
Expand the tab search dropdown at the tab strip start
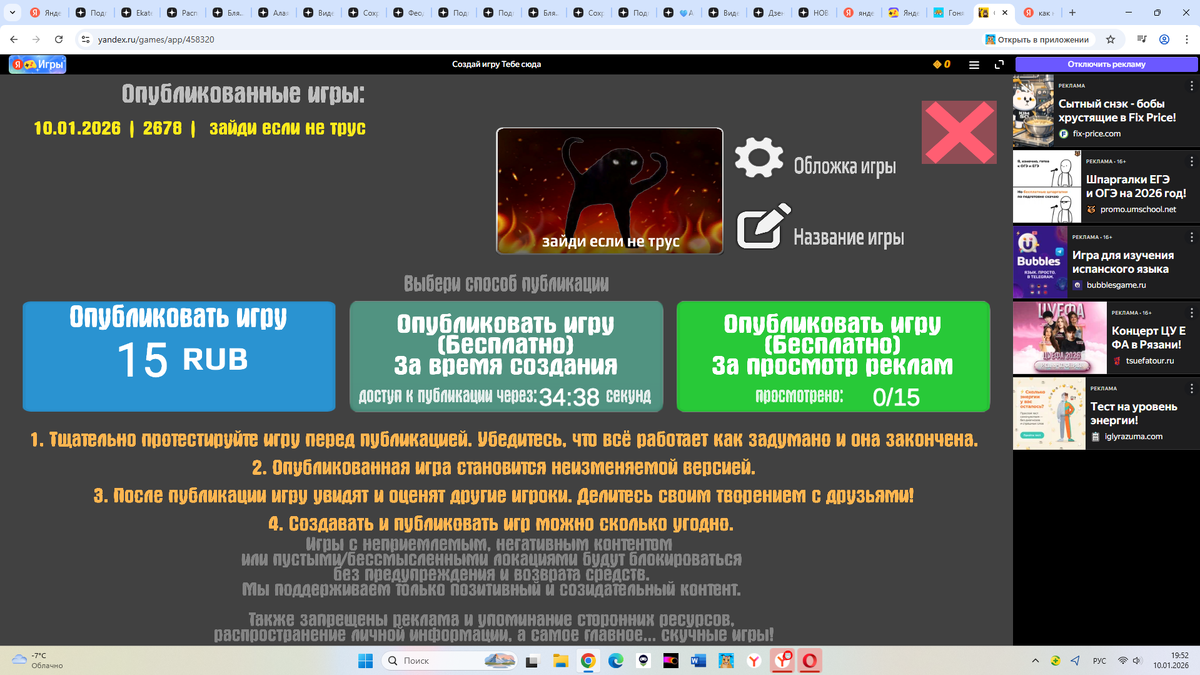[12, 13]
